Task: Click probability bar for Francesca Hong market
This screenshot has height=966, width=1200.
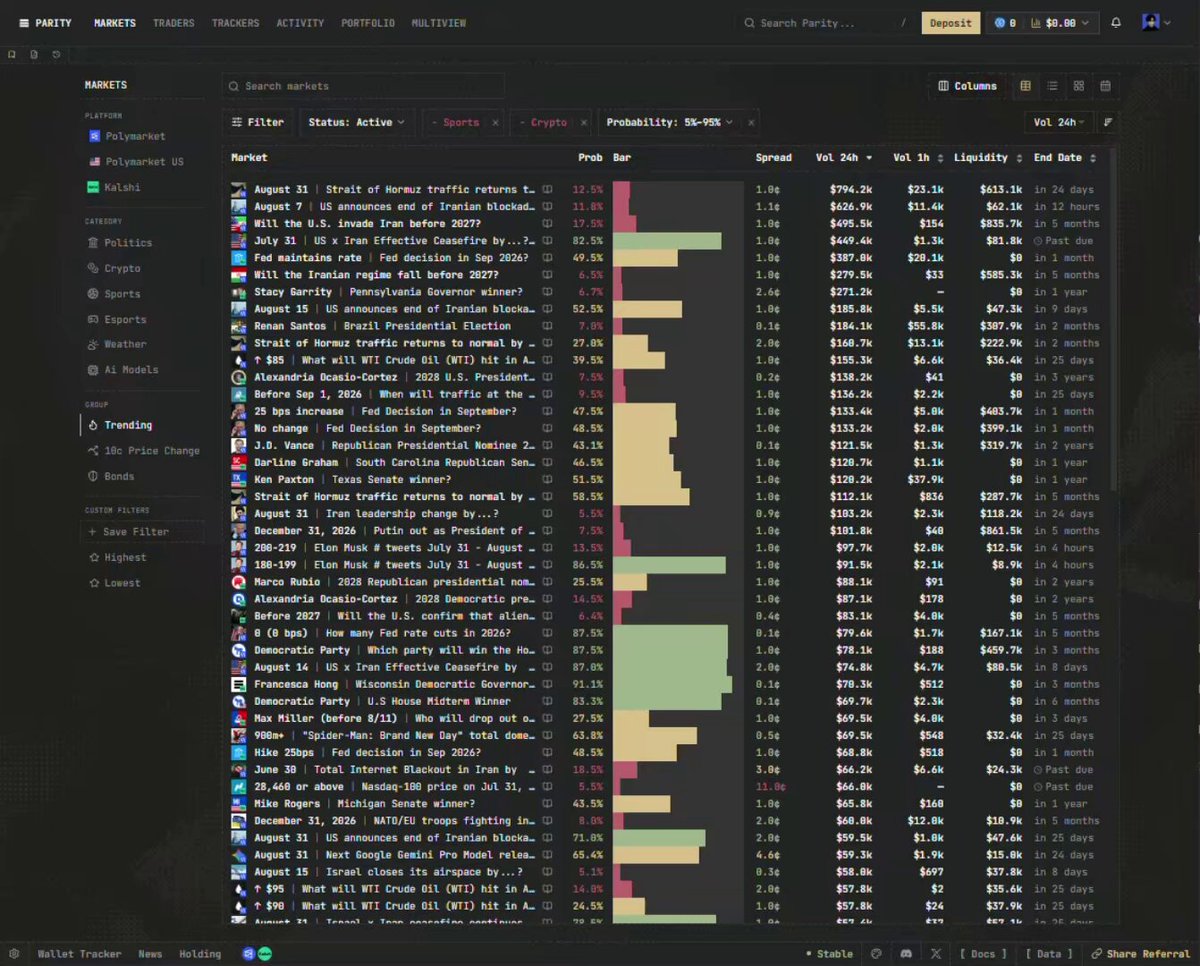Action: click(672, 684)
